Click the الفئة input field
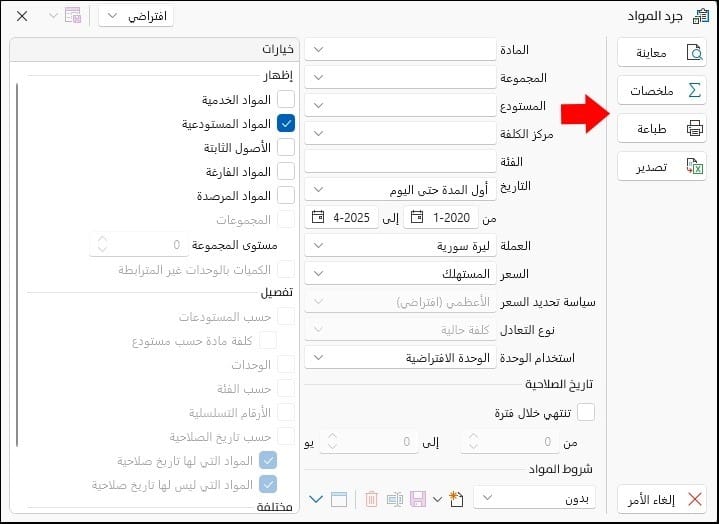 point(400,161)
